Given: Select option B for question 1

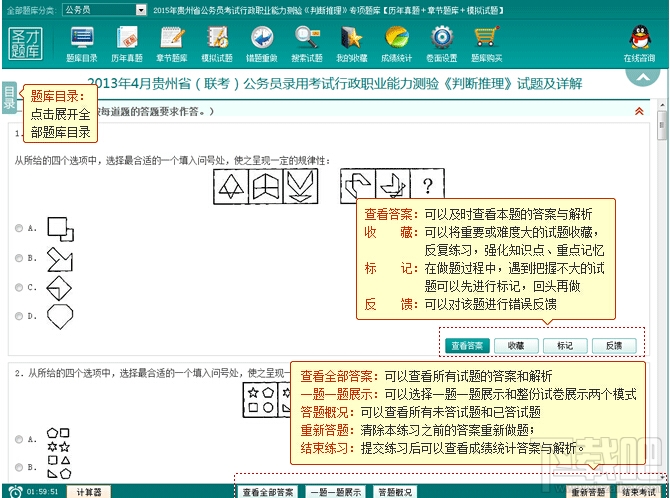Looking at the screenshot, I should (x=19, y=258).
